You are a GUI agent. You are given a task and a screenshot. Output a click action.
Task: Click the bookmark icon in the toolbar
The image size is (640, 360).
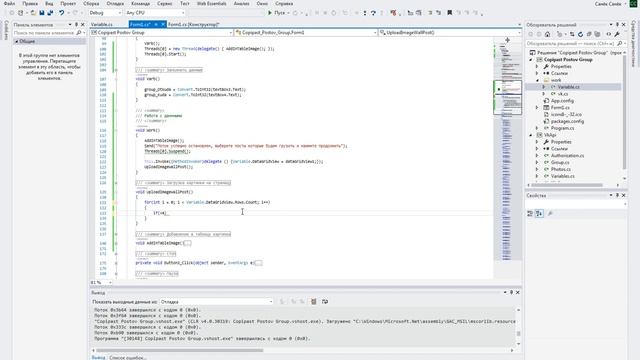[x=449, y=13]
